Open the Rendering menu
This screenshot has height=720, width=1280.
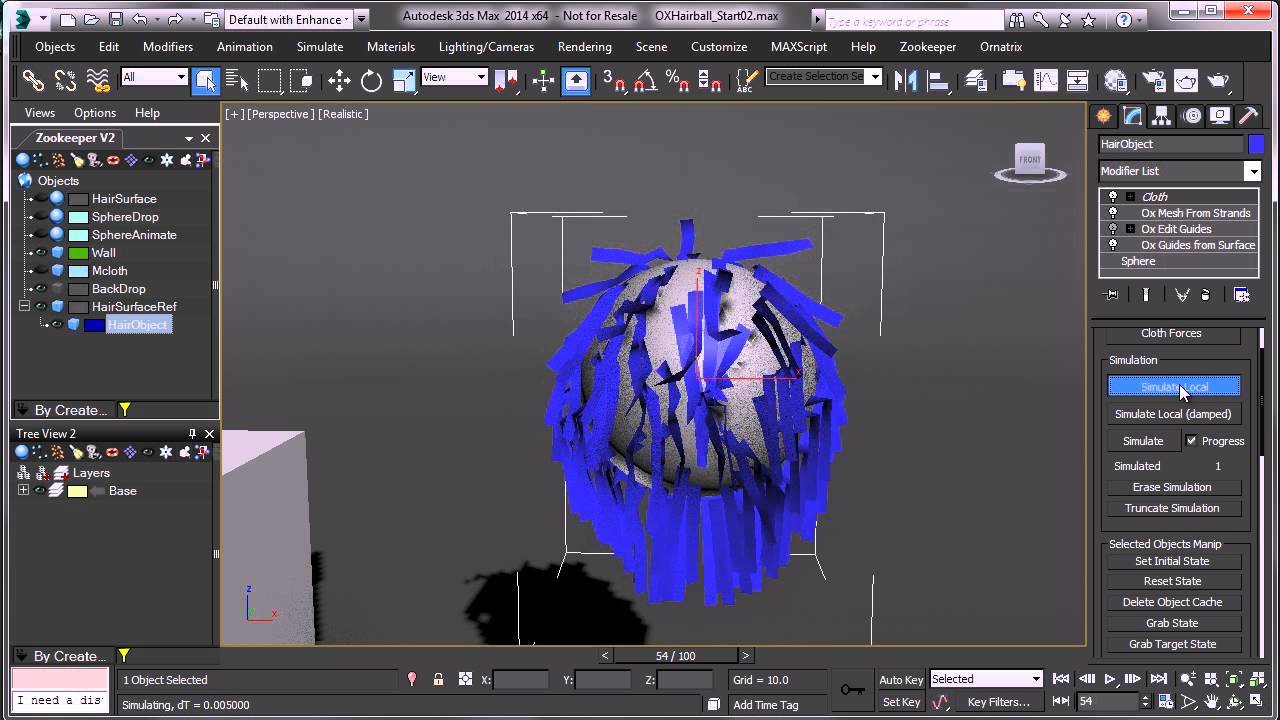pos(585,47)
